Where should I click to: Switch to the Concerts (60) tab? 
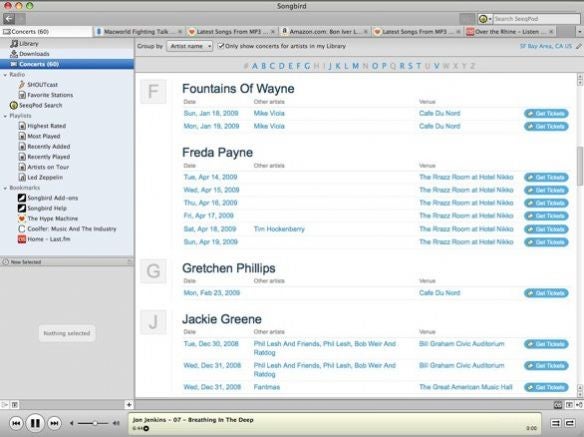(46, 32)
